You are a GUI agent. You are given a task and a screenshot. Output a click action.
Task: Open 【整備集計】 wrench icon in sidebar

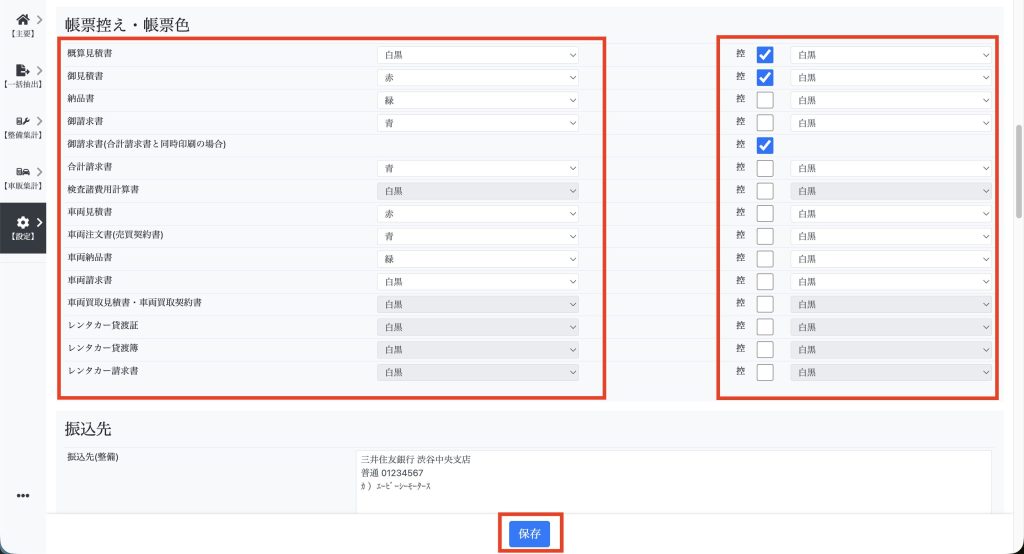[22, 121]
